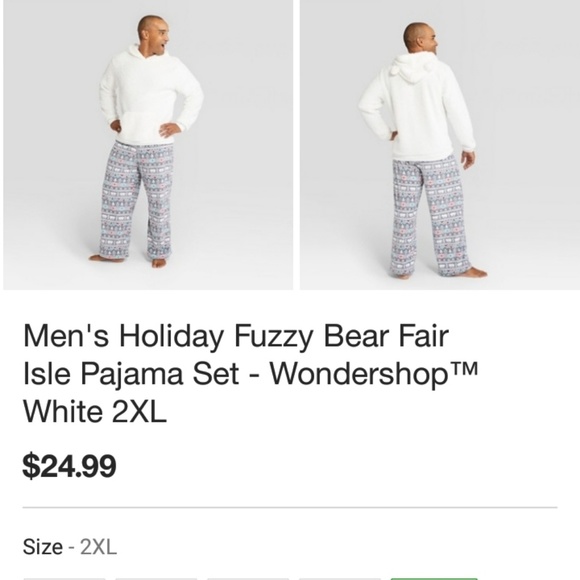This screenshot has height=580, width=580.
Task: Click the selected 2XL size value text
Action: click(99, 547)
